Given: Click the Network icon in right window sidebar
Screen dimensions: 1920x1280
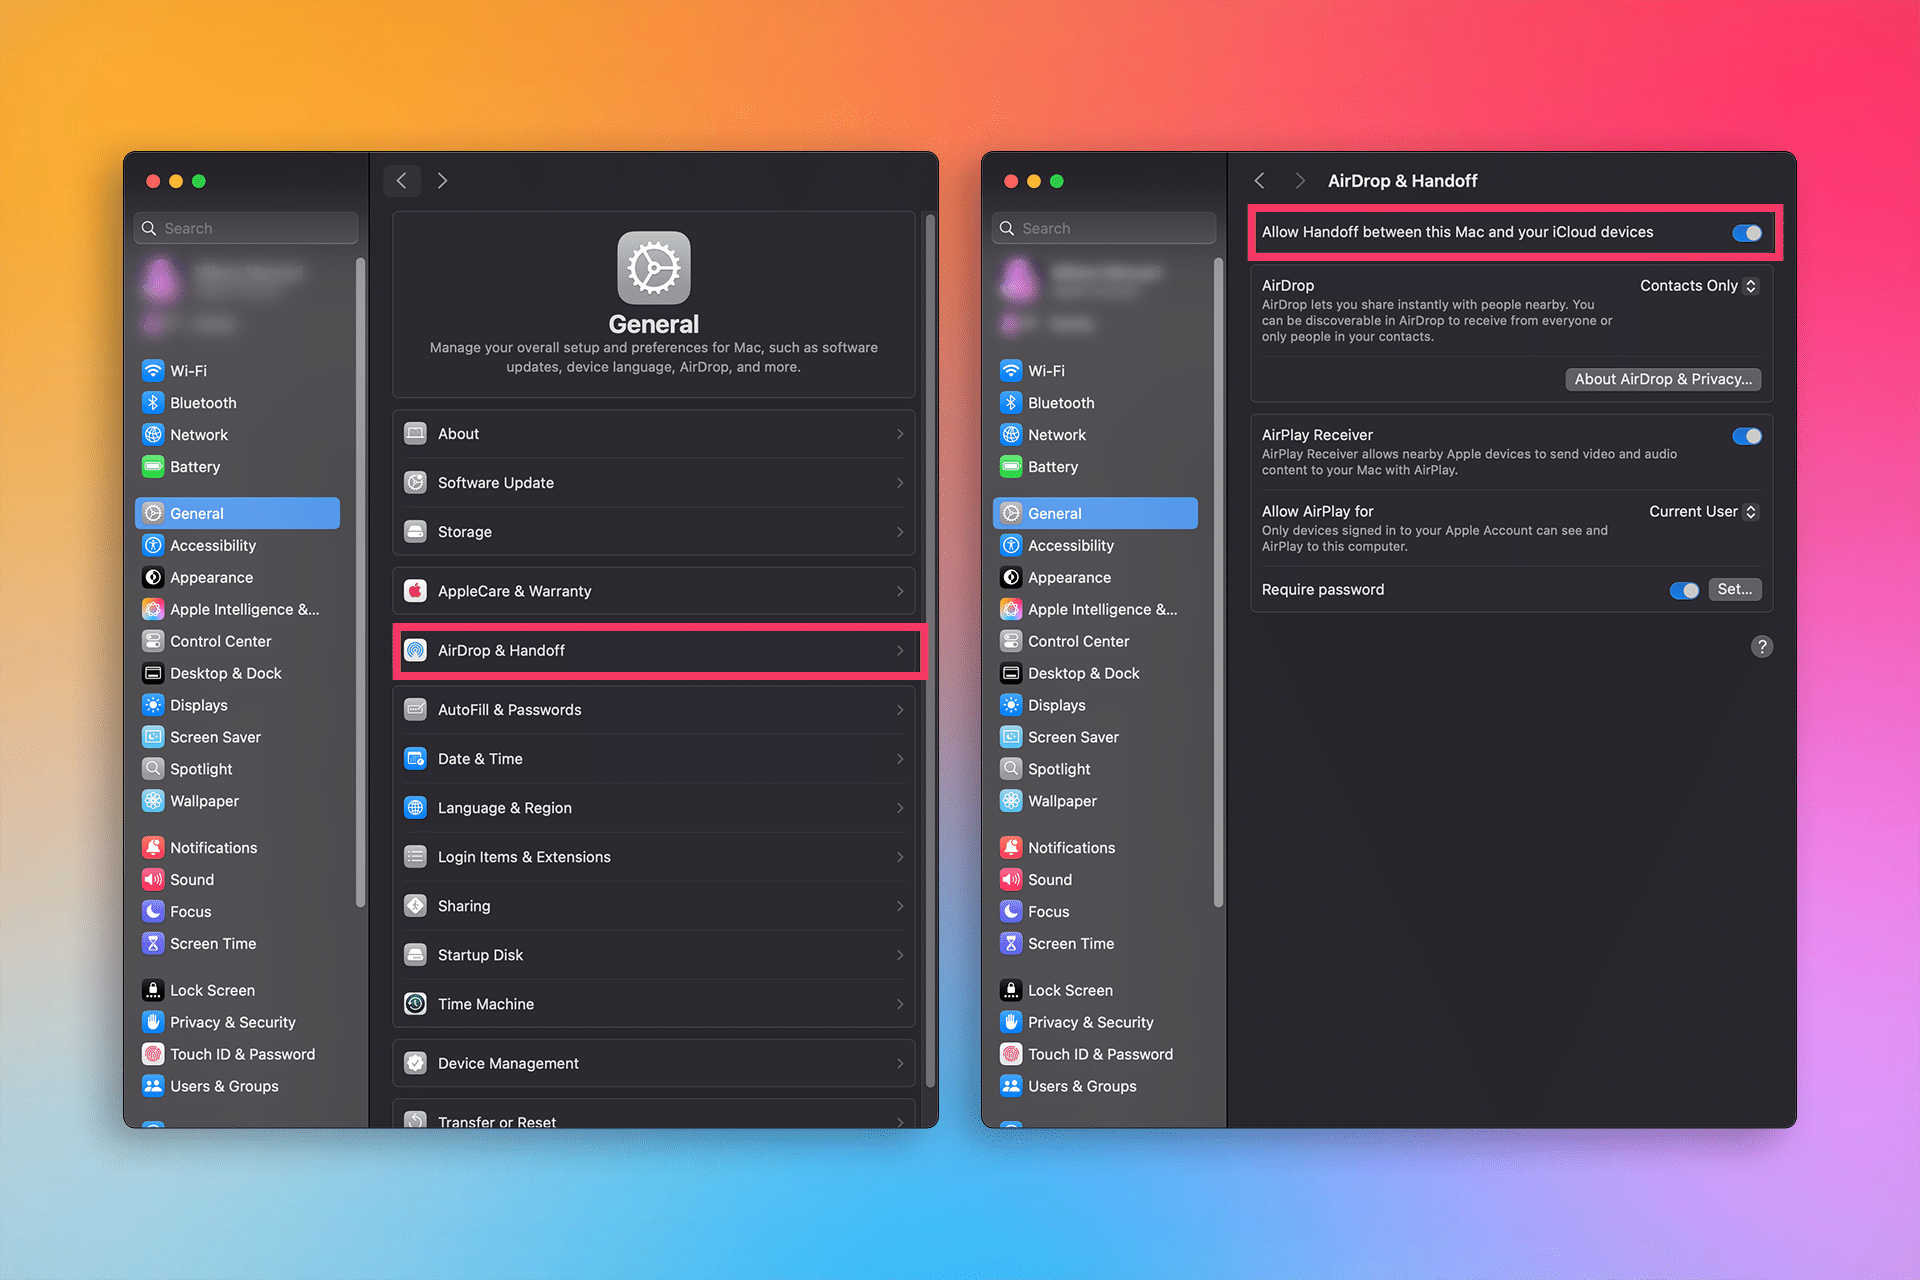Looking at the screenshot, I should click(1011, 435).
